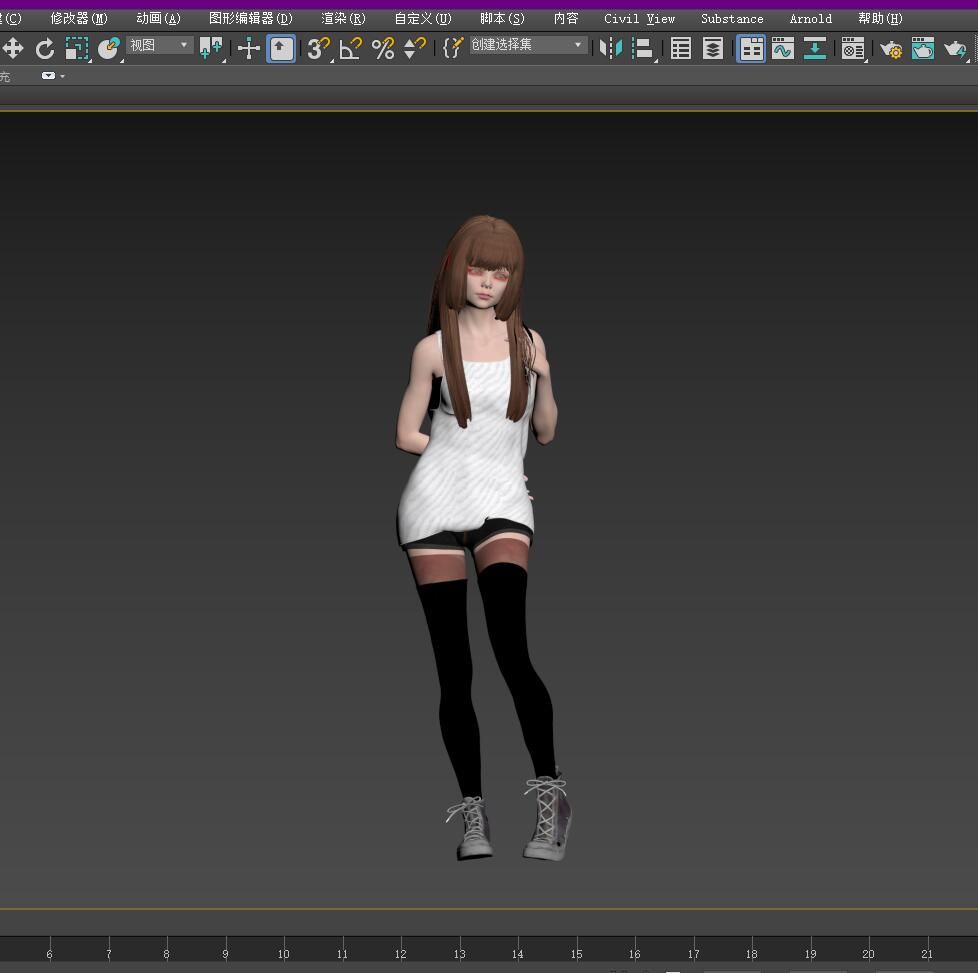Open the 渲染(R) menu
The width and height of the screenshot is (978, 973).
[343, 18]
